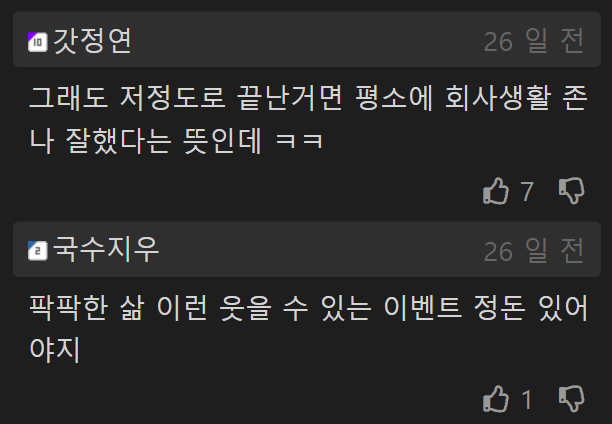The image size is (612, 424).
Task: Click the level 10 badge beside 갓정연
Action: coord(37,42)
